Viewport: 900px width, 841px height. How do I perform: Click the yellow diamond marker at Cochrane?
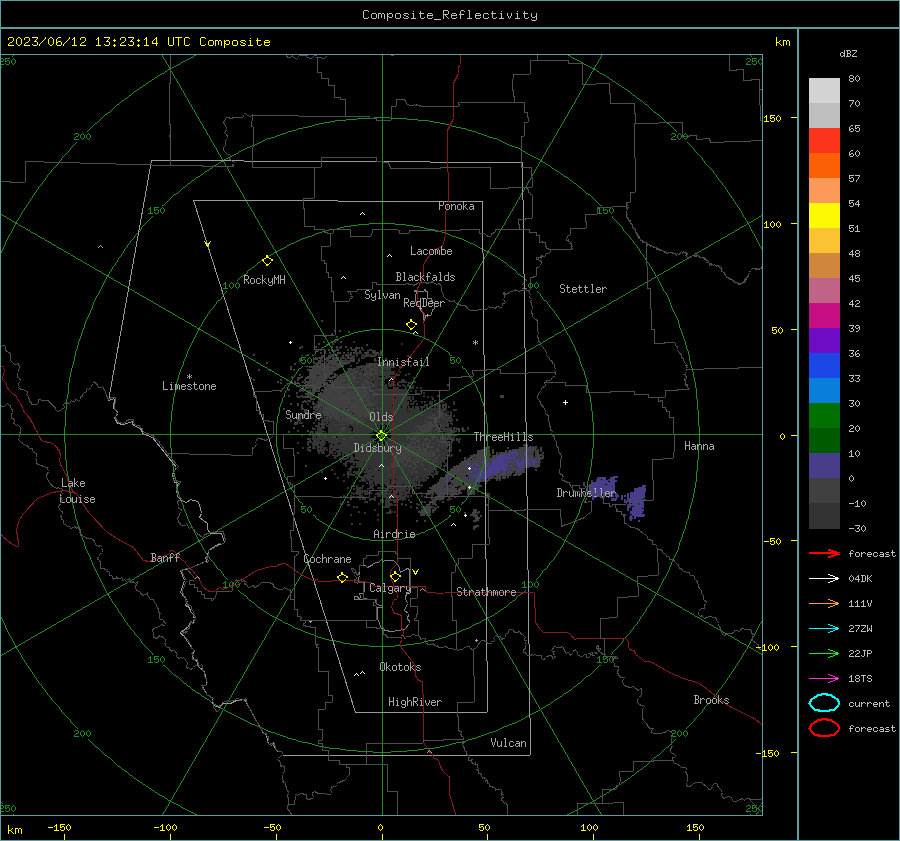(x=343, y=577)
